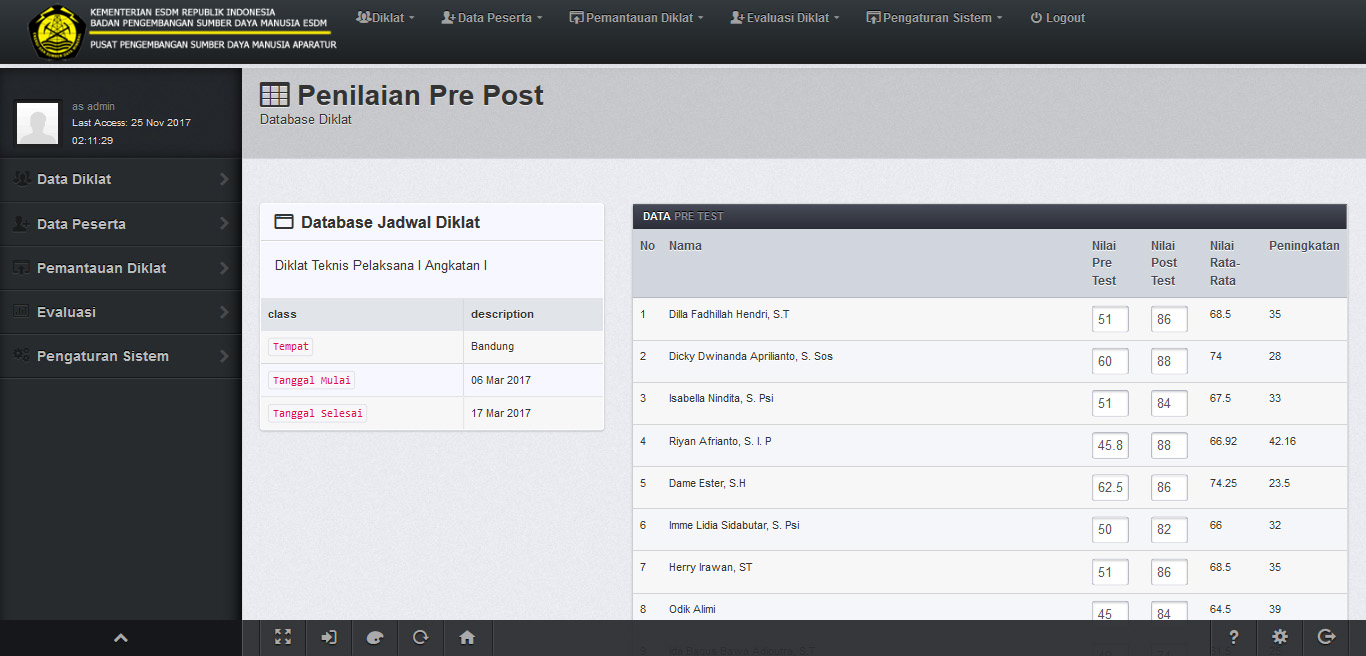This screenshot has height=656, width=1366.
Task: Open the Data Peserta top menu dropdown
Action: pos(492,18)
